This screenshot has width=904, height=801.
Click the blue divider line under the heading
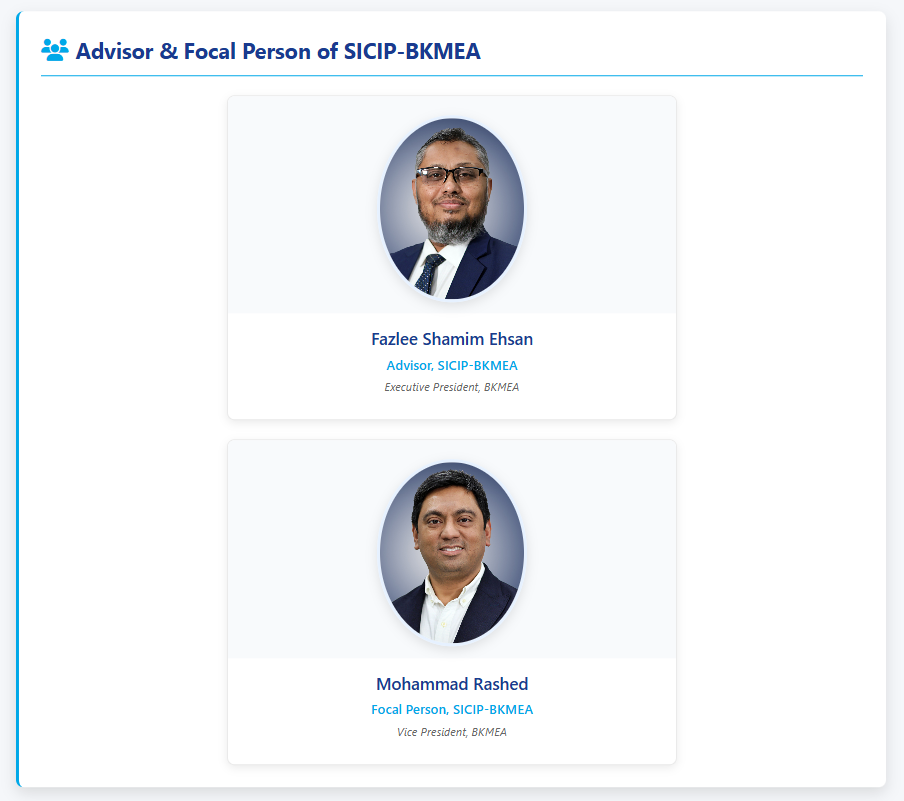point(452,75)
